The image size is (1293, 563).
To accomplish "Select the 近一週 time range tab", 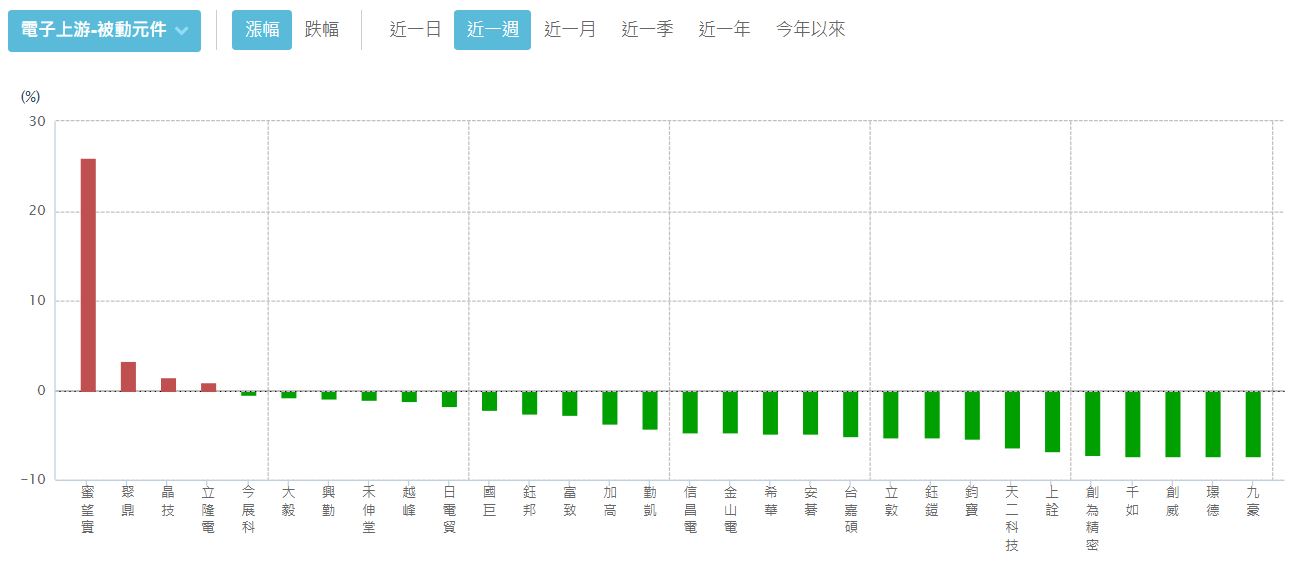I will pos(492,30).
